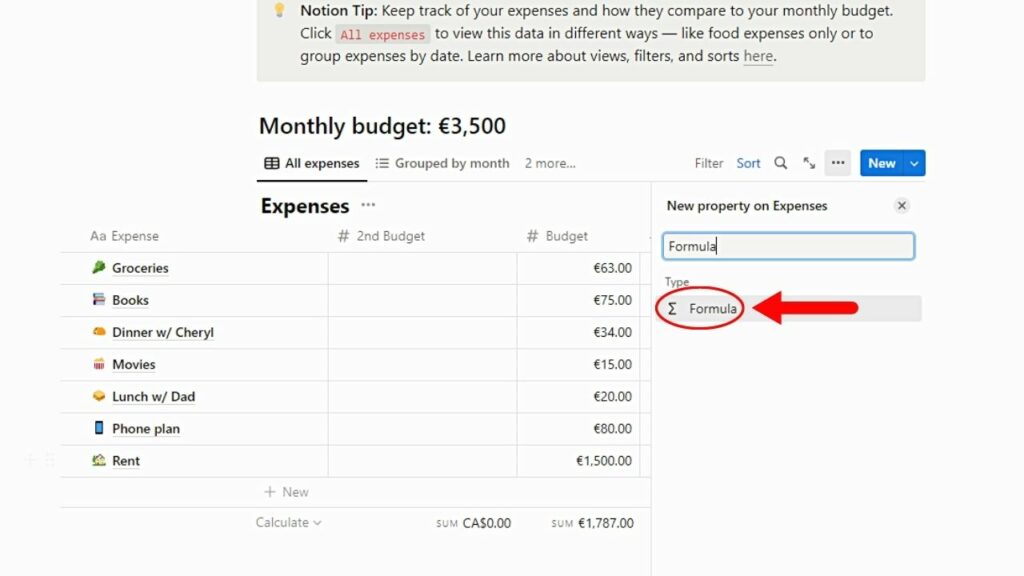Click the blue New button
This screenshot has height=576, width=1024.
[879, 162]
